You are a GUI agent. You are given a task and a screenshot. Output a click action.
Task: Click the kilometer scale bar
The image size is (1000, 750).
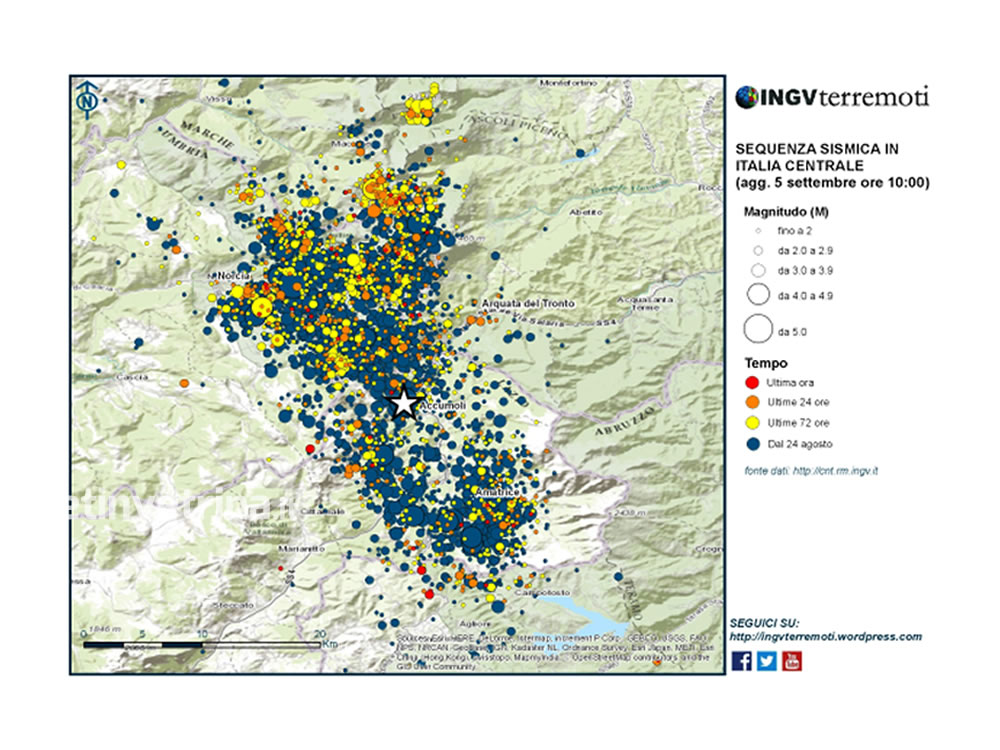(x=202, y=645)
